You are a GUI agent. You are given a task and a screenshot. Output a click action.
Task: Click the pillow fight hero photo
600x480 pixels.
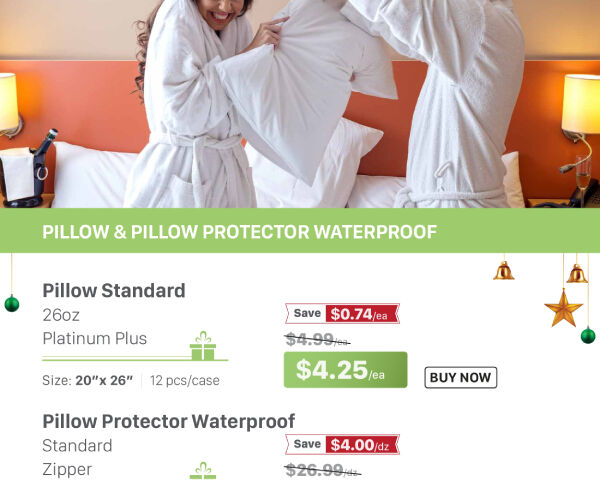300,104
